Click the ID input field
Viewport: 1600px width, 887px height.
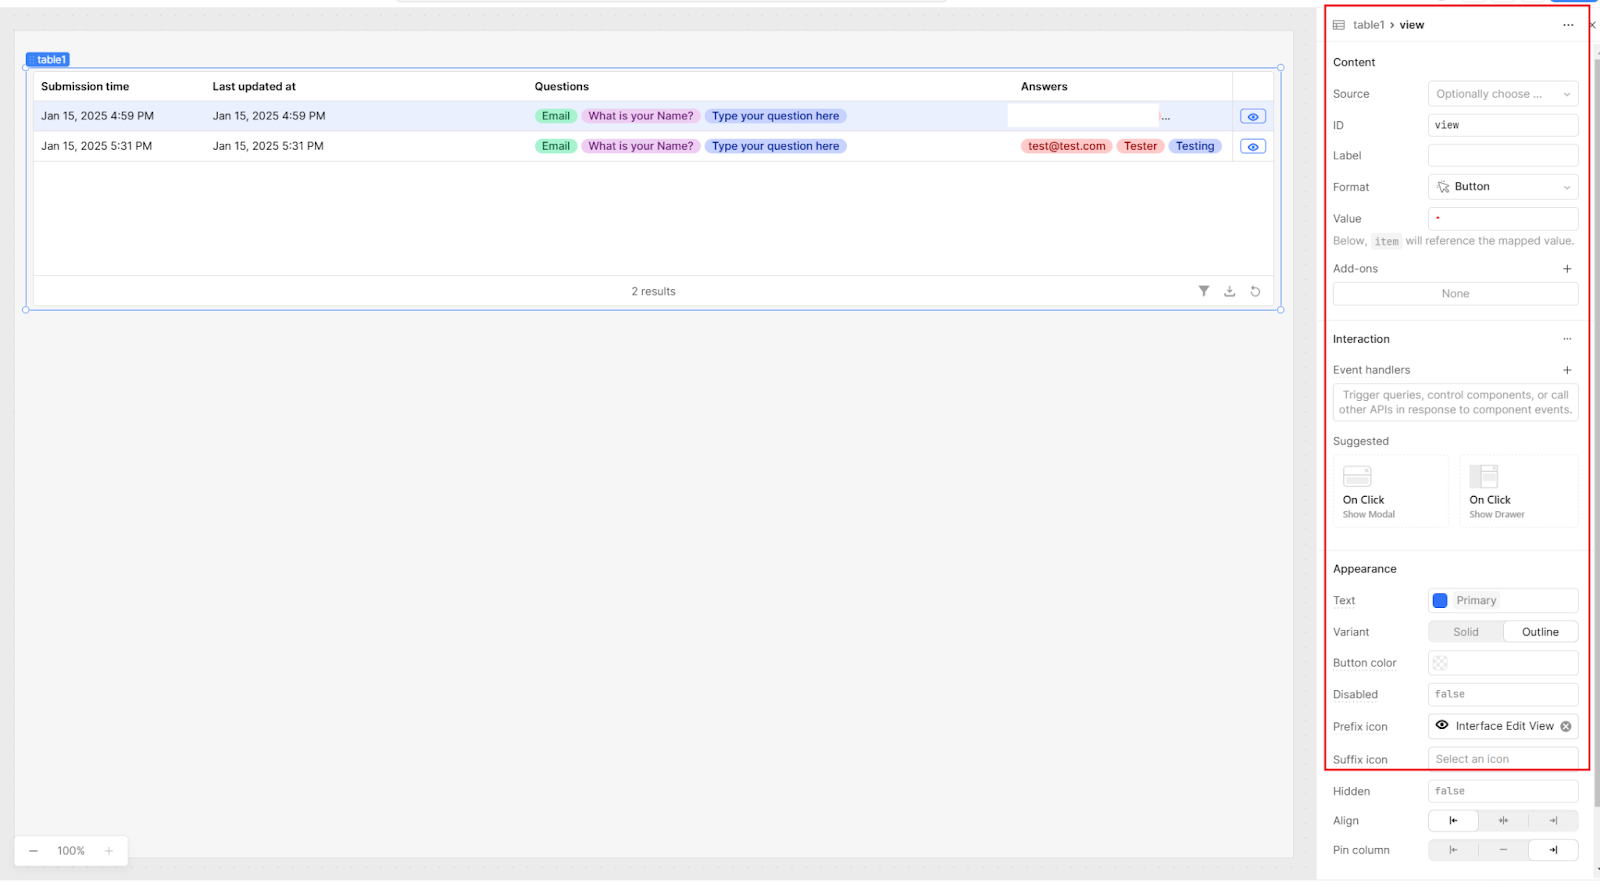click(1503, 125)
